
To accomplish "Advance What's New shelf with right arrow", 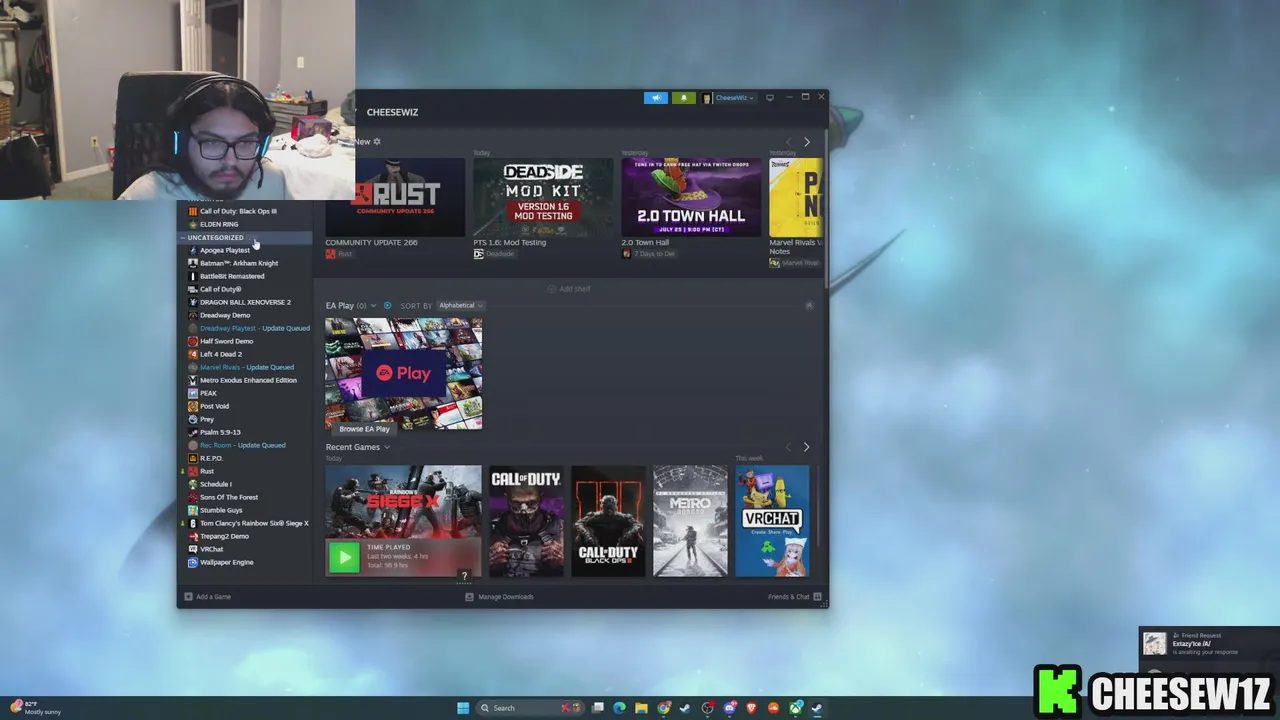I will tap(807, 142).
